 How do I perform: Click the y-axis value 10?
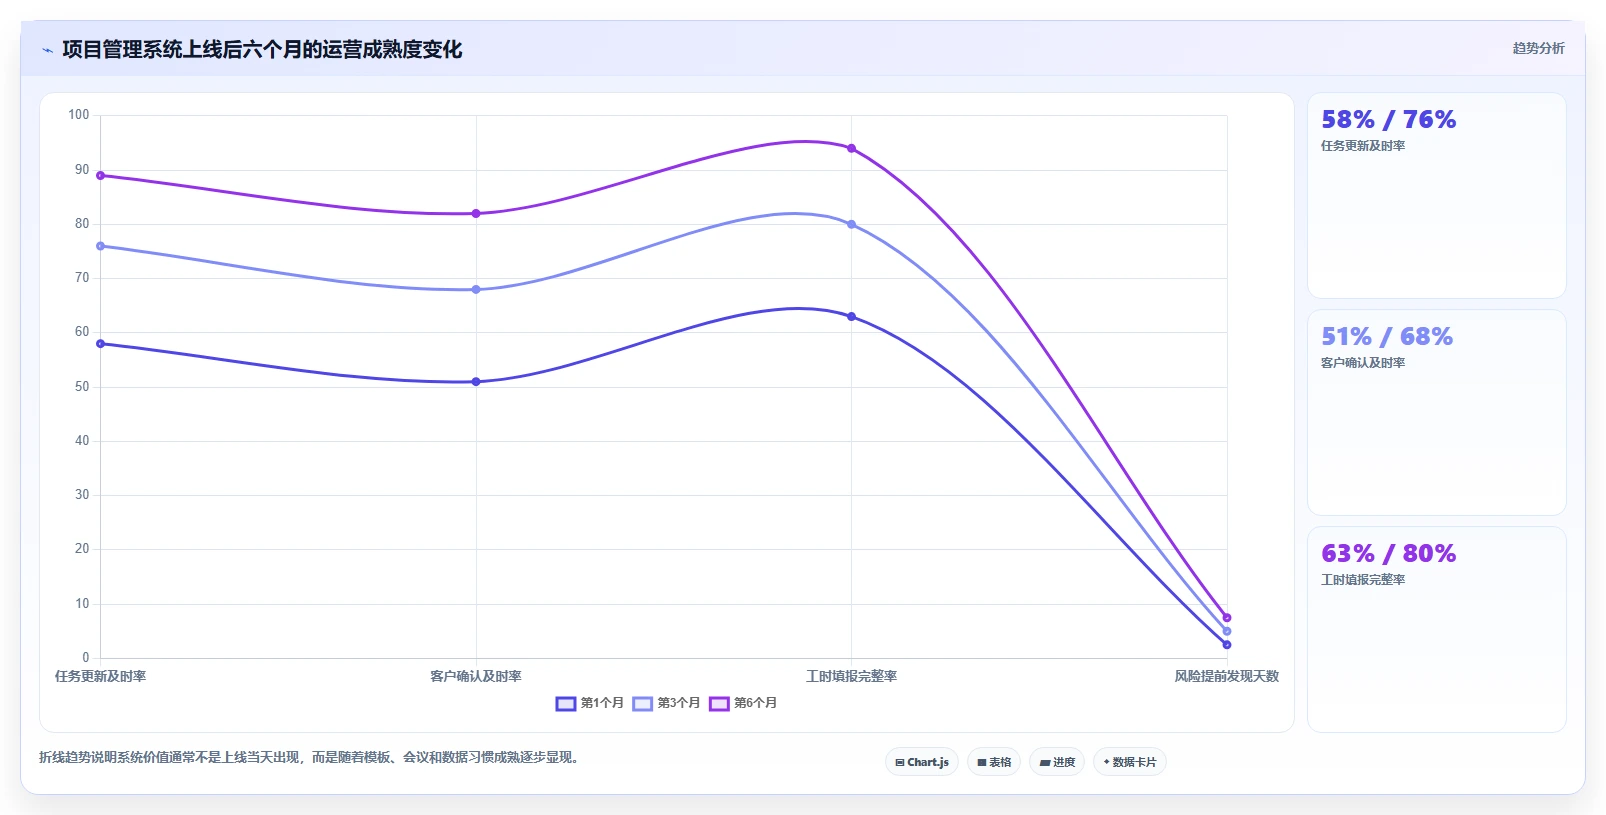[x=82, y=604]
